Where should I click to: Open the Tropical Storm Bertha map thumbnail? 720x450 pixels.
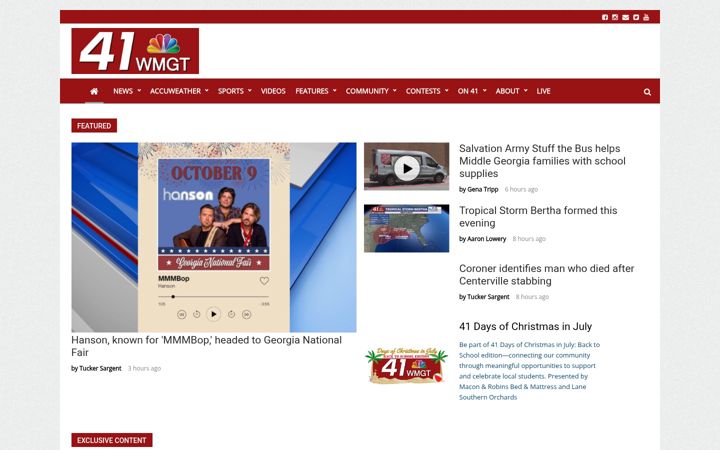point(407,228)
